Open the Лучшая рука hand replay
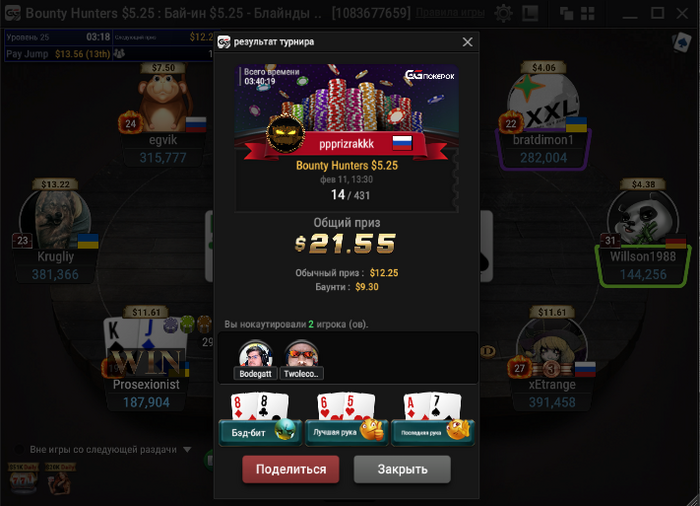The width and height of the screenshot is (700, 506). coord(346,419)
